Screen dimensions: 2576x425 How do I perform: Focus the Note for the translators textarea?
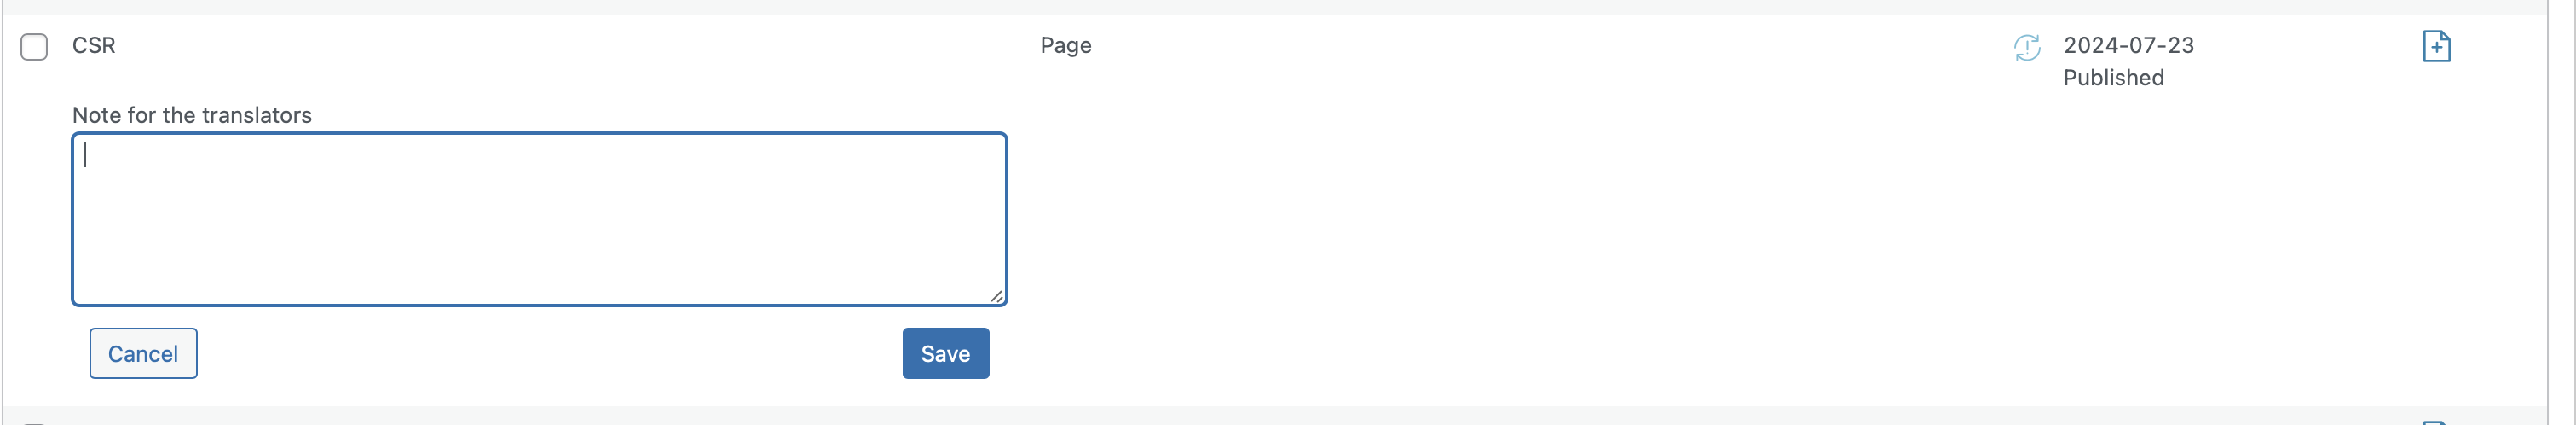[x=539, y=219]
